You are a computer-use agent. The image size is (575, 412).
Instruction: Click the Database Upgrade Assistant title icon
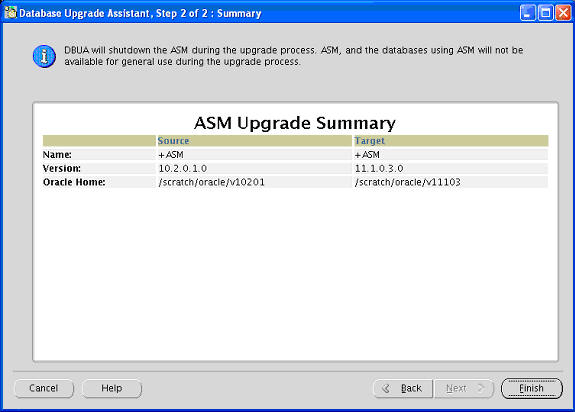pos(11,12)
